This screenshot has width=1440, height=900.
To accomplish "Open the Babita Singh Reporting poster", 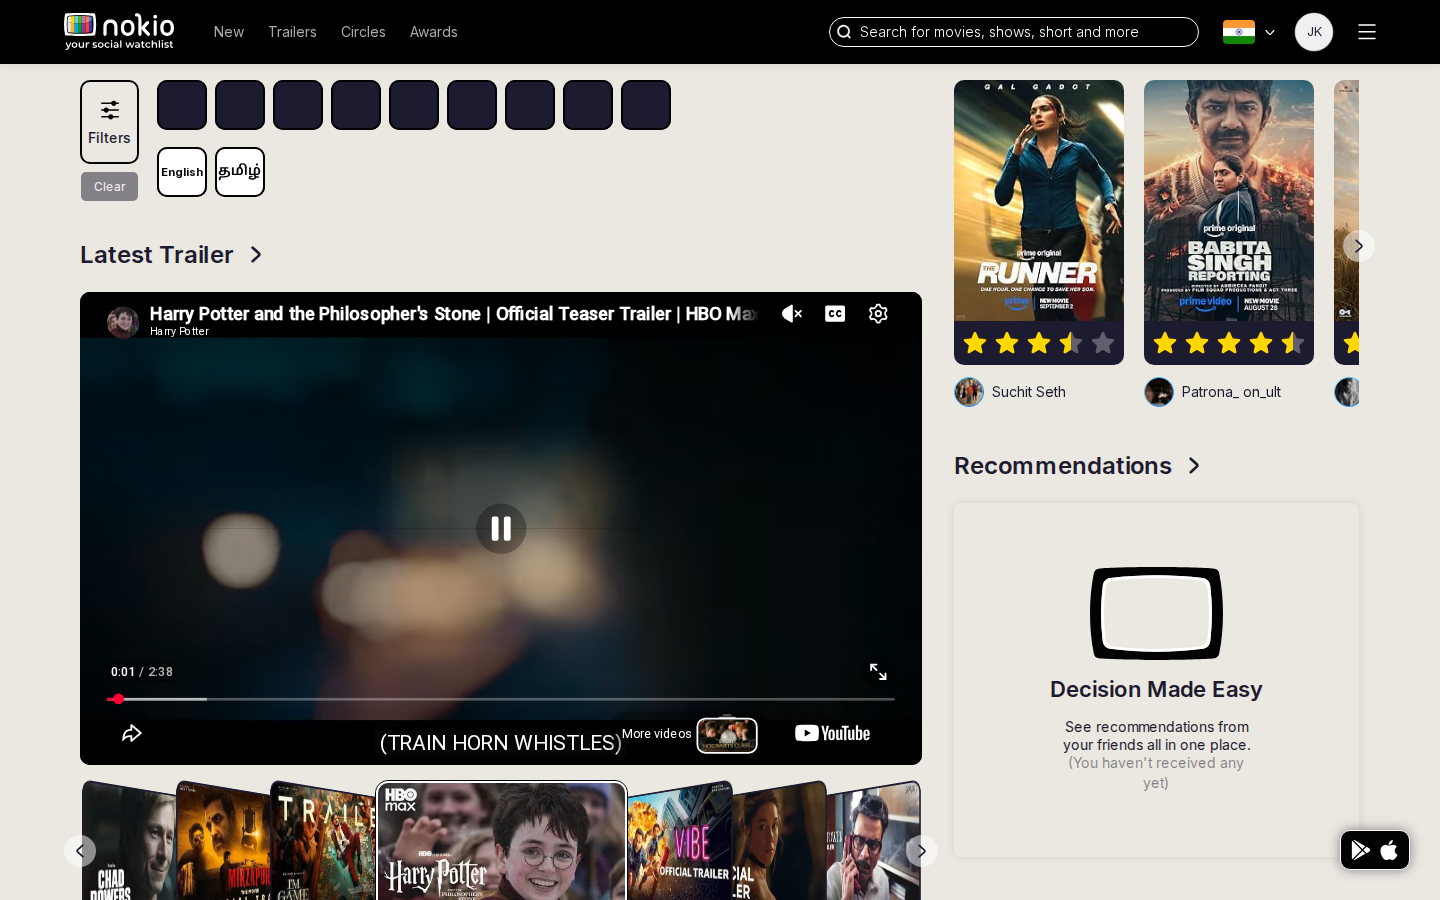I will click(x=1229, y=200).
